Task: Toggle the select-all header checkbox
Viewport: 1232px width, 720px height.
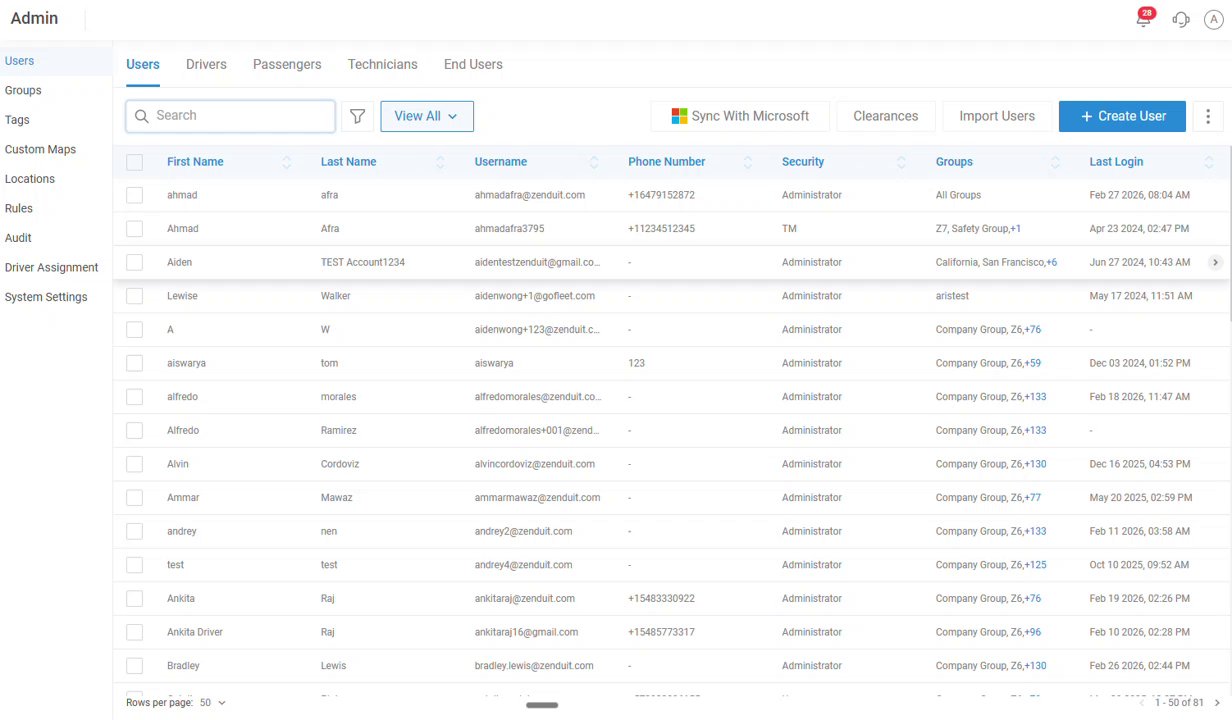Action: 135,162
